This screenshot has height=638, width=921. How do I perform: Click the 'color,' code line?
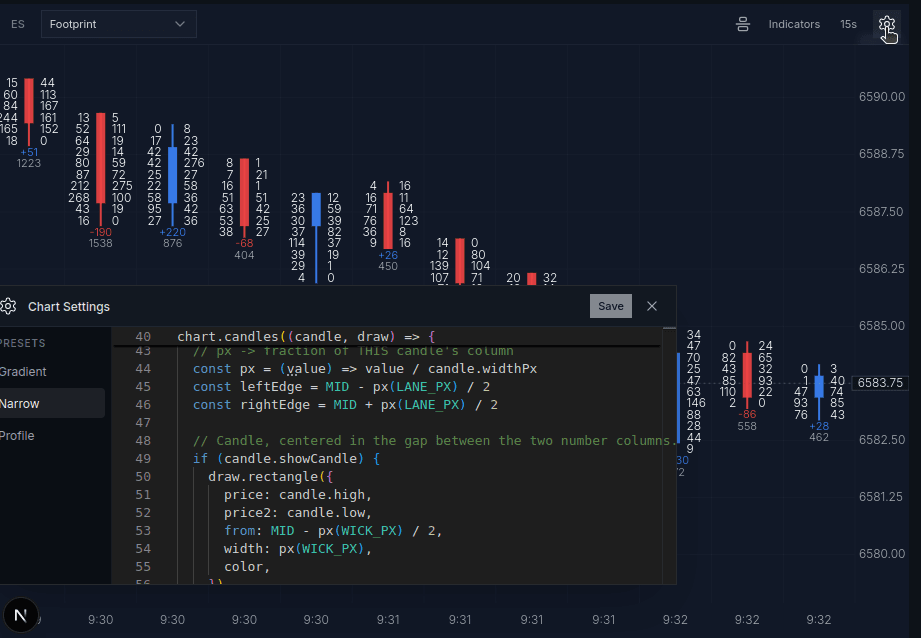coord(247,567)
